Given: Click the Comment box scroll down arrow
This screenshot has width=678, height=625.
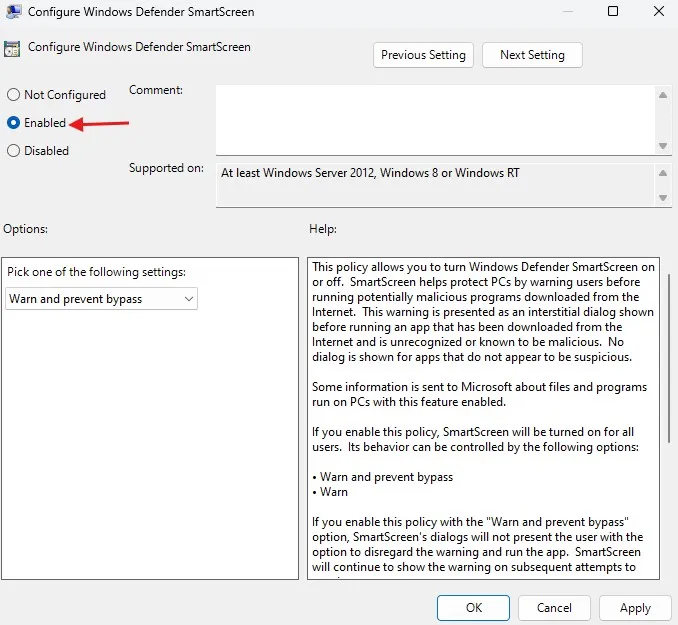Looking at the screenshot, I should pyautogui.click(x=663, y=146).
